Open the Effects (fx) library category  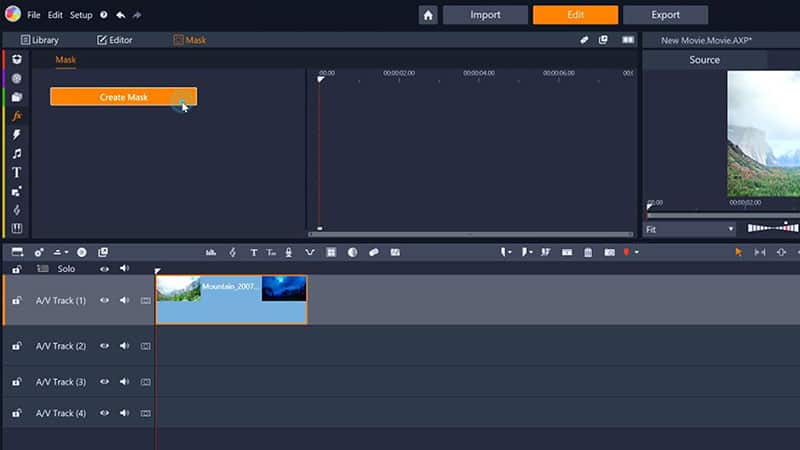tap(17, 116)
